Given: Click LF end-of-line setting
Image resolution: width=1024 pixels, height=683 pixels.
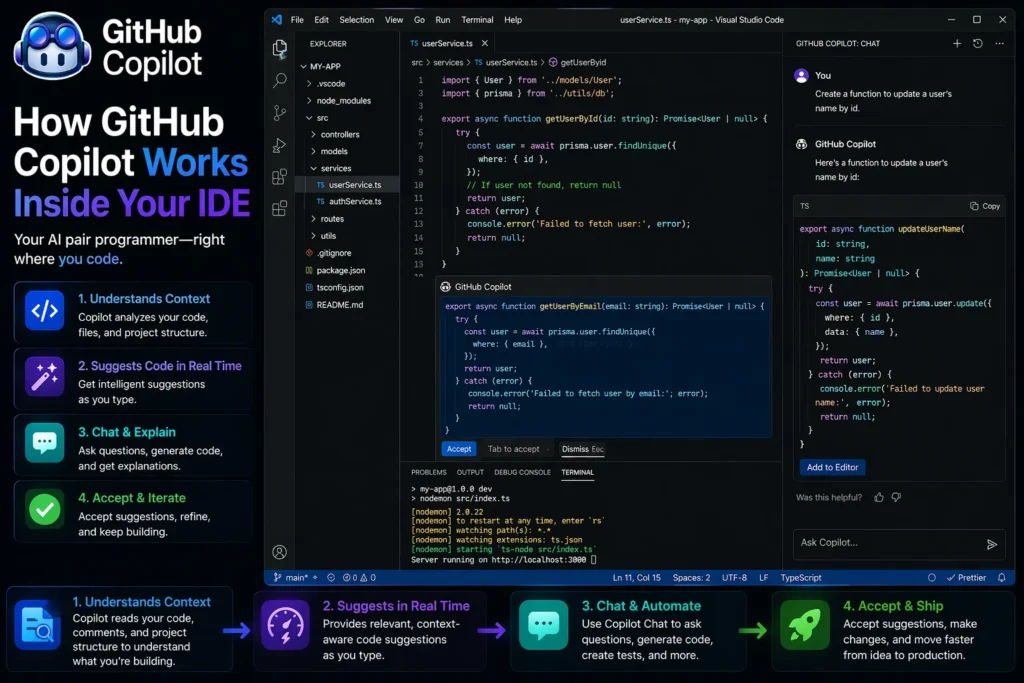Looking at the screenshot, I should click(x=763, y=577).
